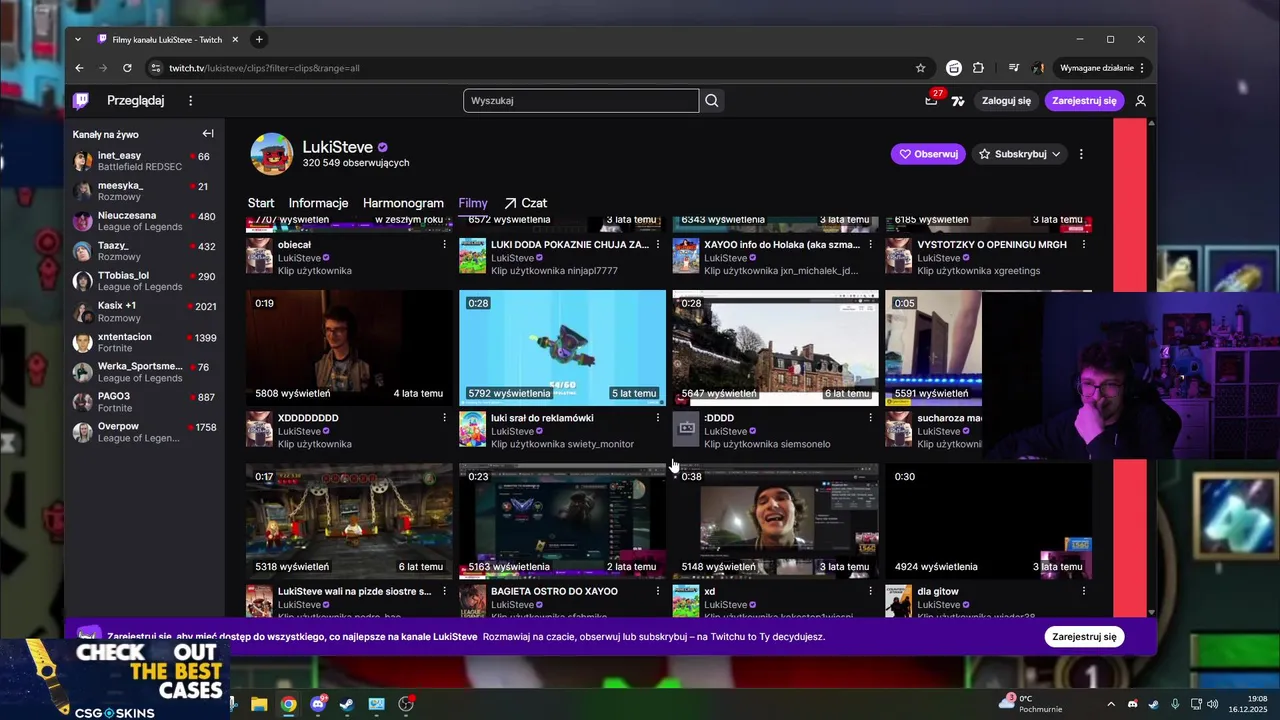Select the Filmy tab
The width and height of the screenshot is (1280, 720).
pos(473,203)
